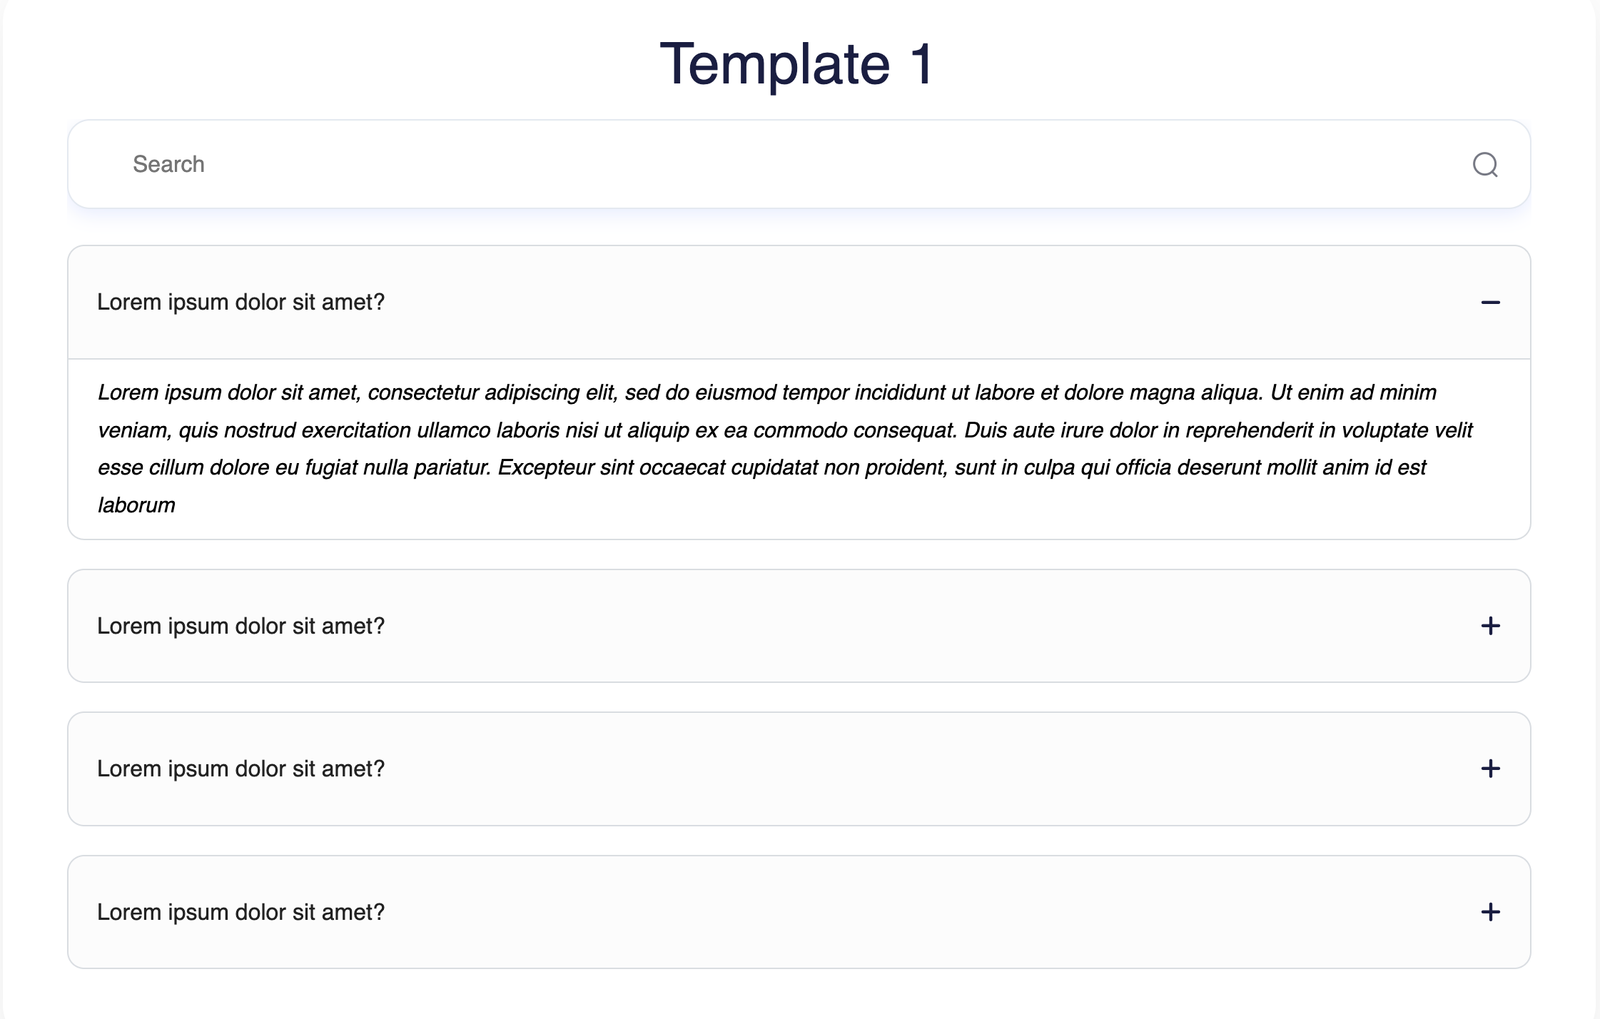Click "consectetur adipiscing elit" in the answer
This screenshot has width=1600, height=1019.
point(492,393)
